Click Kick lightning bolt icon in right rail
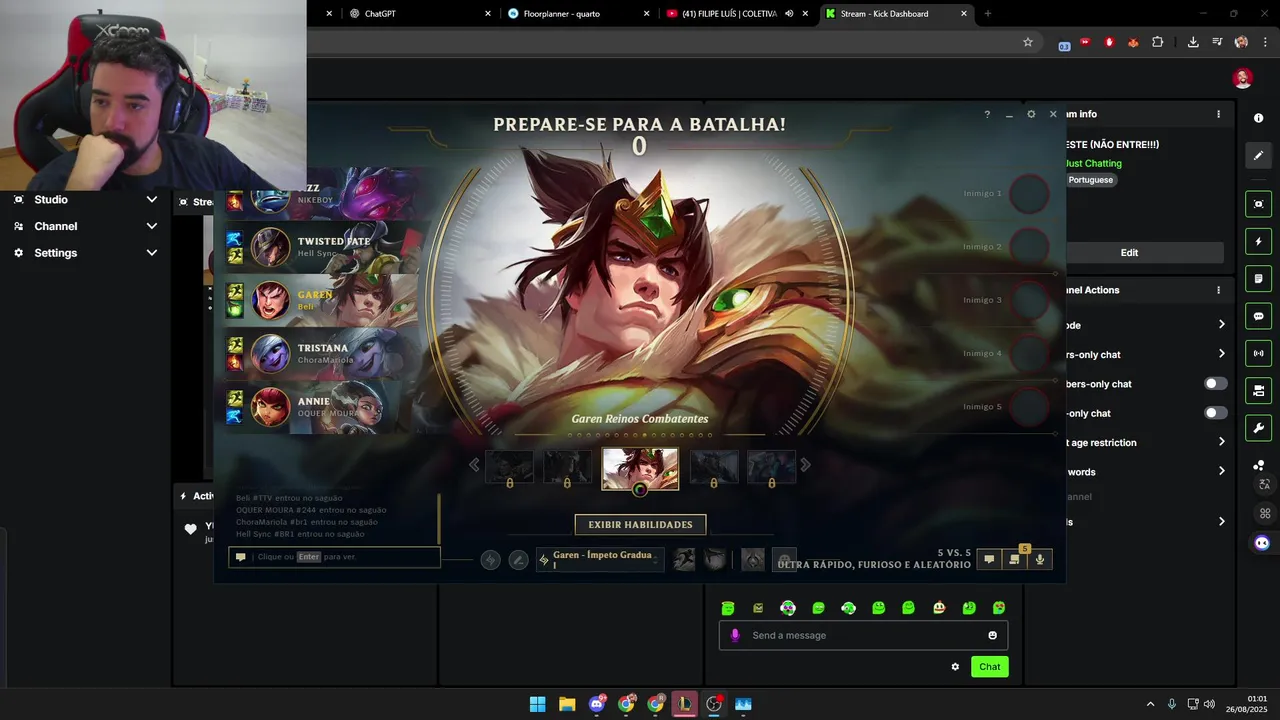Viewport: 1280px width, 720px height. click(1258, 242)
